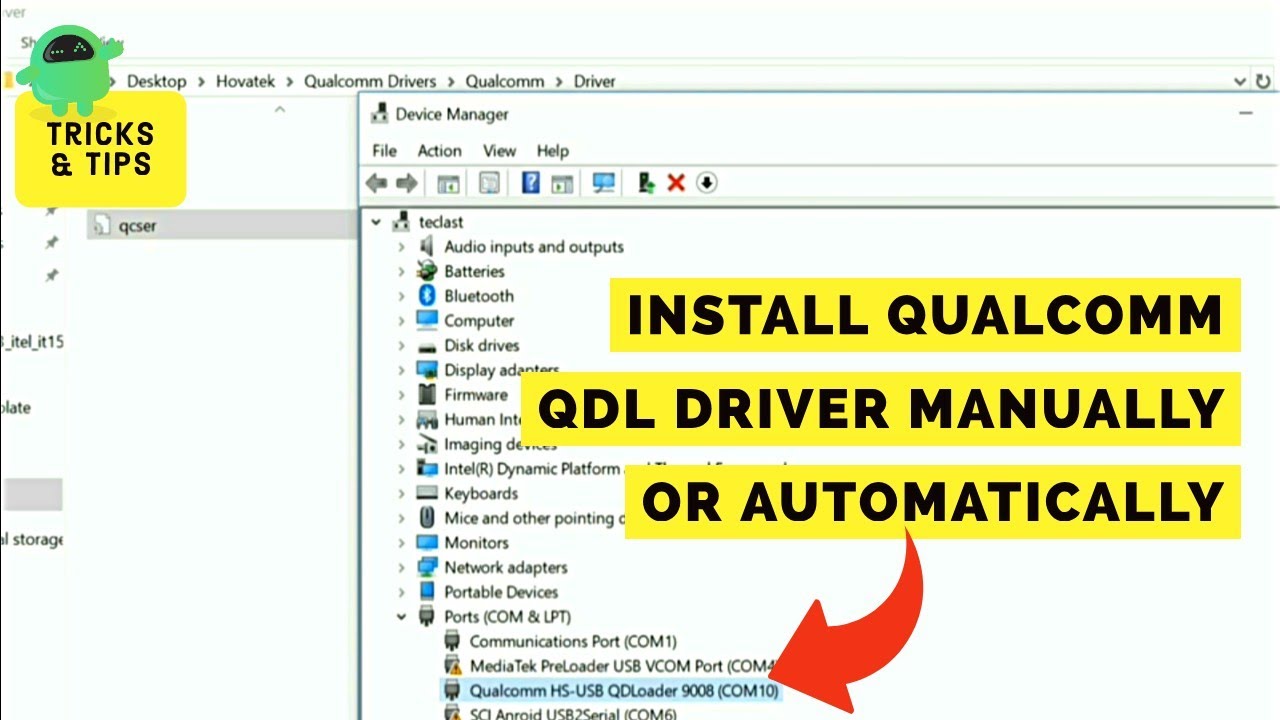Expand the Firmware node
The image size is (1280, 720).
tap(401, 394)
